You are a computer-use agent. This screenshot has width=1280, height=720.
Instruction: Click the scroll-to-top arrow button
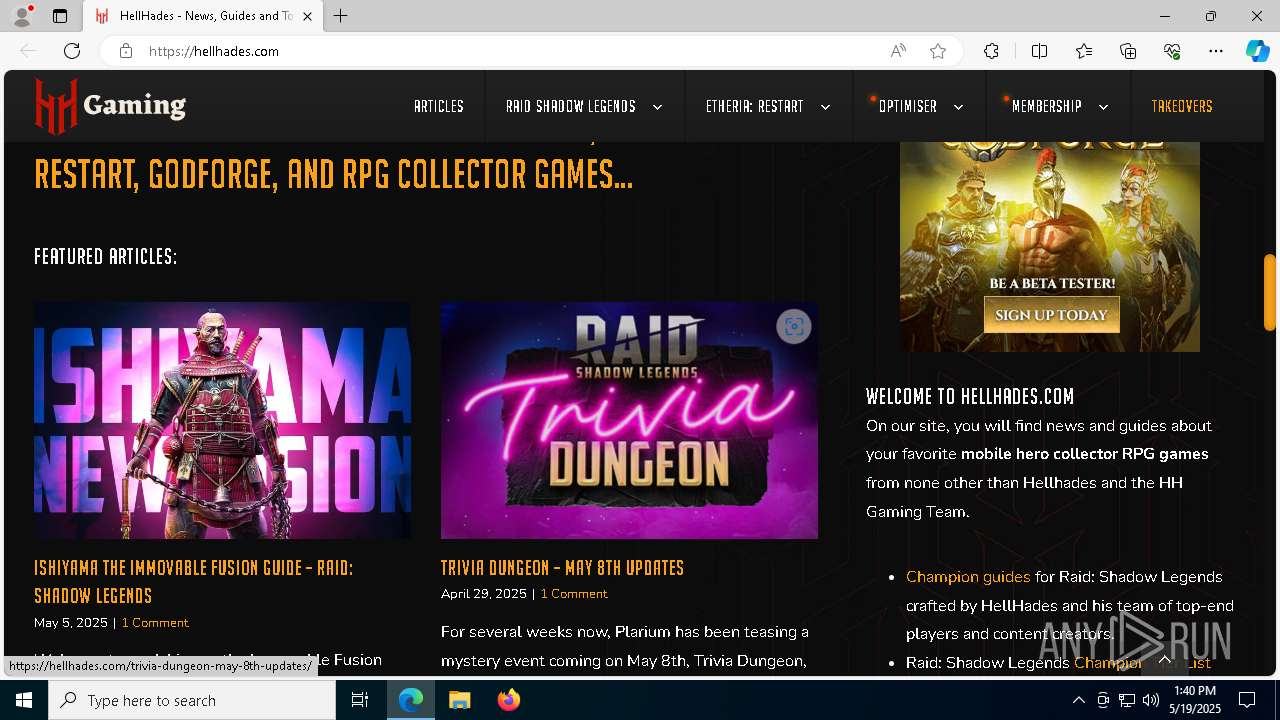pyautogui.click(x=1165, y=660)
